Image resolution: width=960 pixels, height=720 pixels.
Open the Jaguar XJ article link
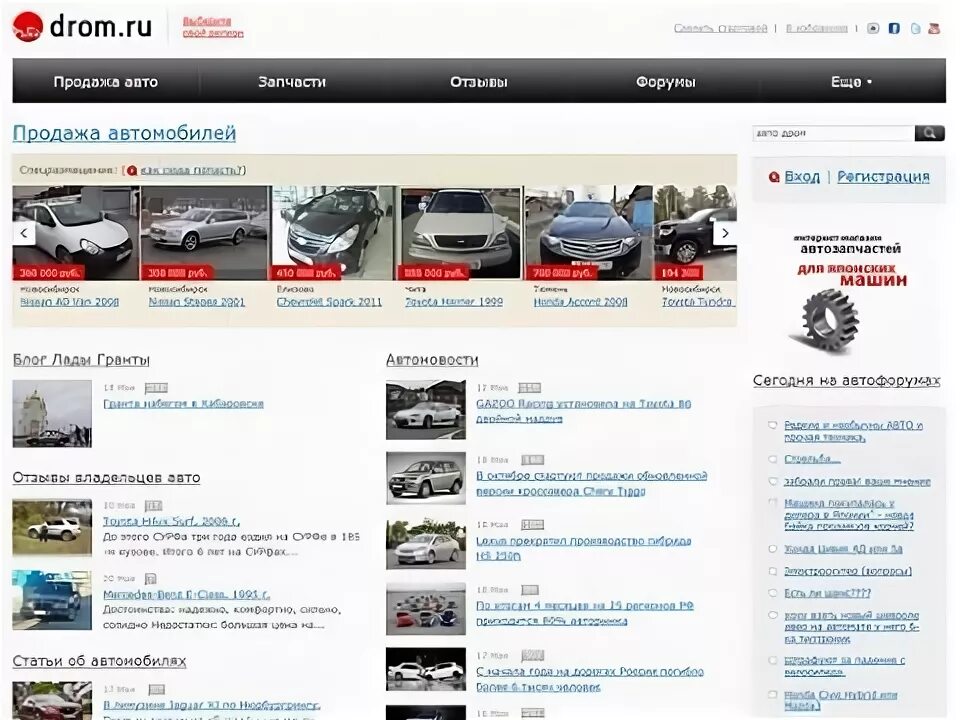pyautogui.click(x=211, y=705)
